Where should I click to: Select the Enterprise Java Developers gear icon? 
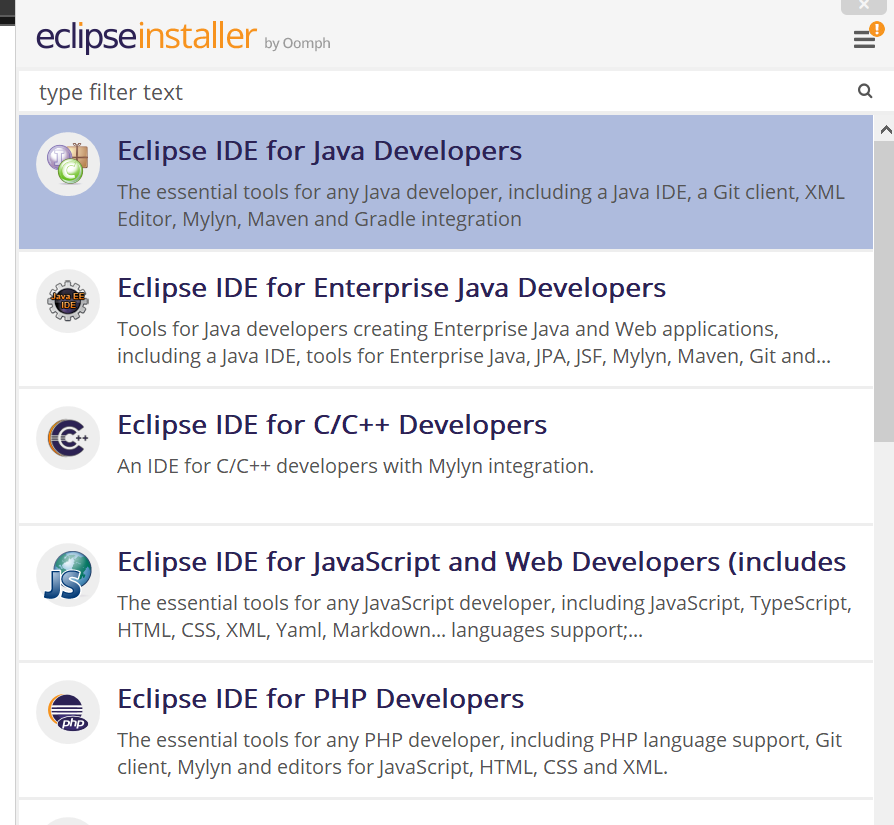(x=67, y=301)
